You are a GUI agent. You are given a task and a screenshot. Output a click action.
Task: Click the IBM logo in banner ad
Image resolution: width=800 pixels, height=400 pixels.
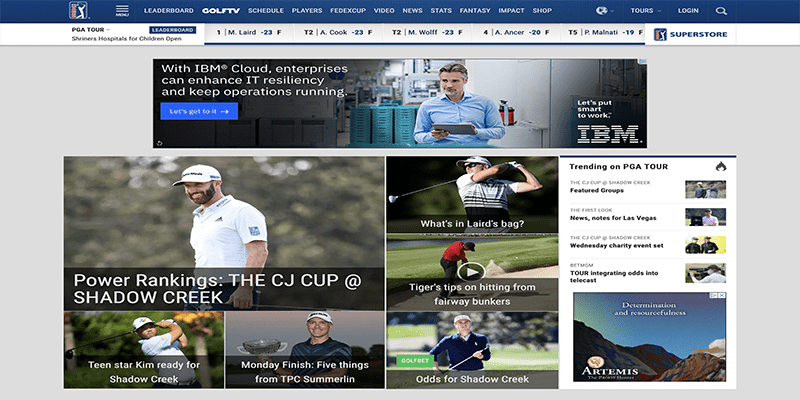pos(608,134)
